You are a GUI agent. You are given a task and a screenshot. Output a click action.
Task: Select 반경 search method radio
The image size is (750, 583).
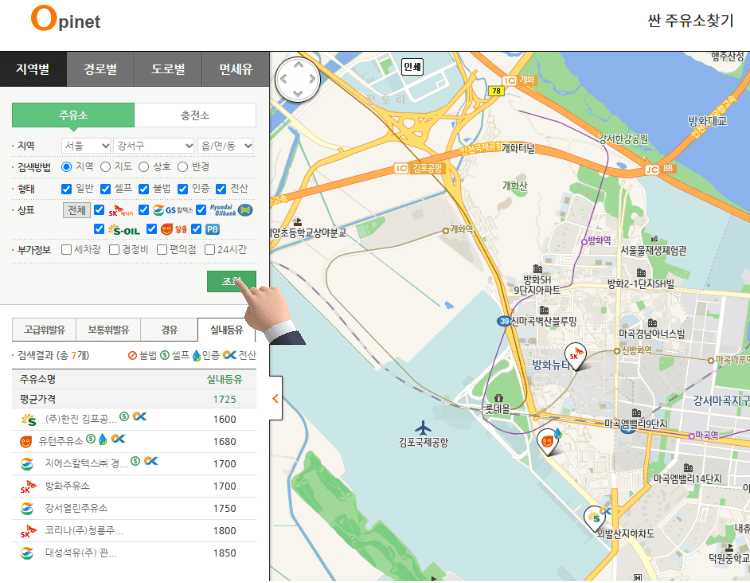182,166
